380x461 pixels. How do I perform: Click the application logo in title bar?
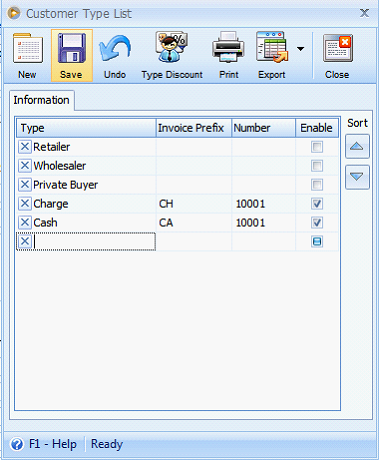(14, 13)
